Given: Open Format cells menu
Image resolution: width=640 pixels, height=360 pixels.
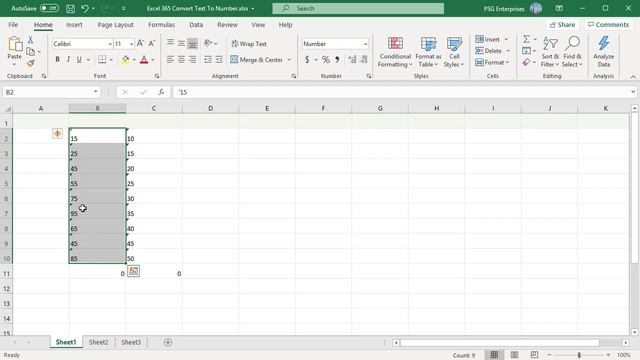Looking at the screenshot, I should (492, 62).
